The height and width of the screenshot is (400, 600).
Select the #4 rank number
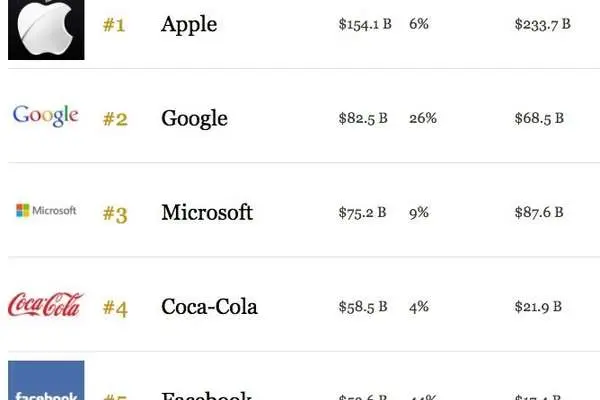[x=115, y=308]
